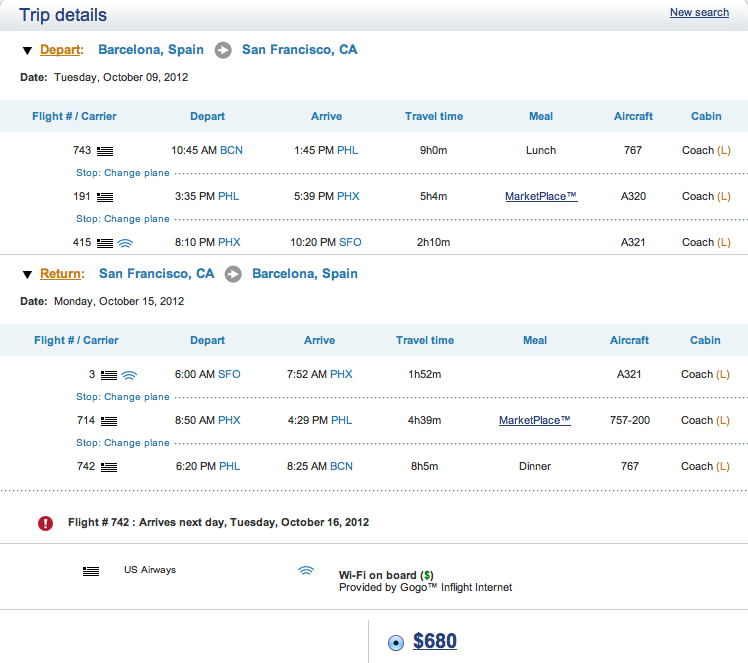Open the New search link
This screenshot has height=663, width=748.
pyautogui.click(x=699, y=12)
